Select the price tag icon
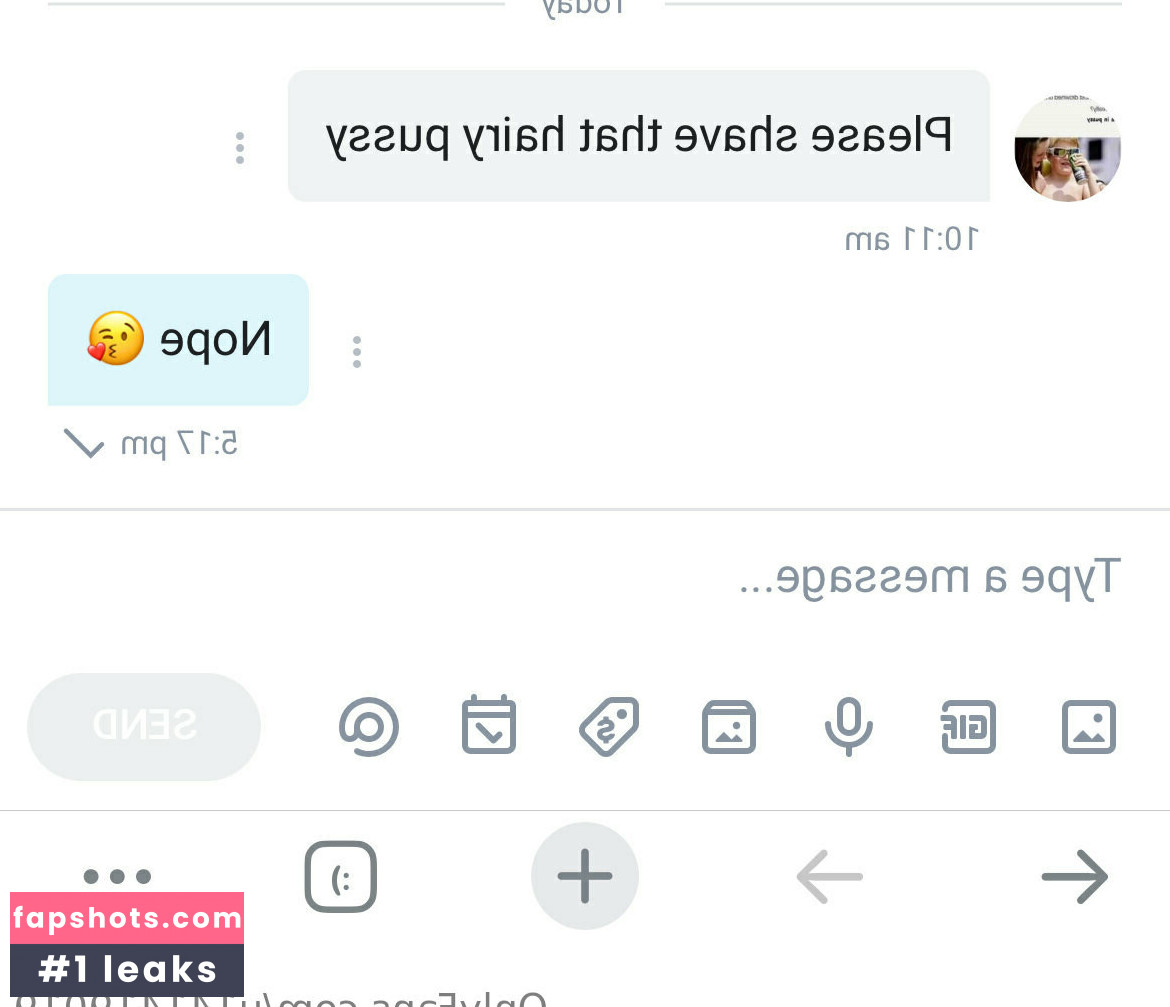The image size is (1170, 1007). pos(610,727)
